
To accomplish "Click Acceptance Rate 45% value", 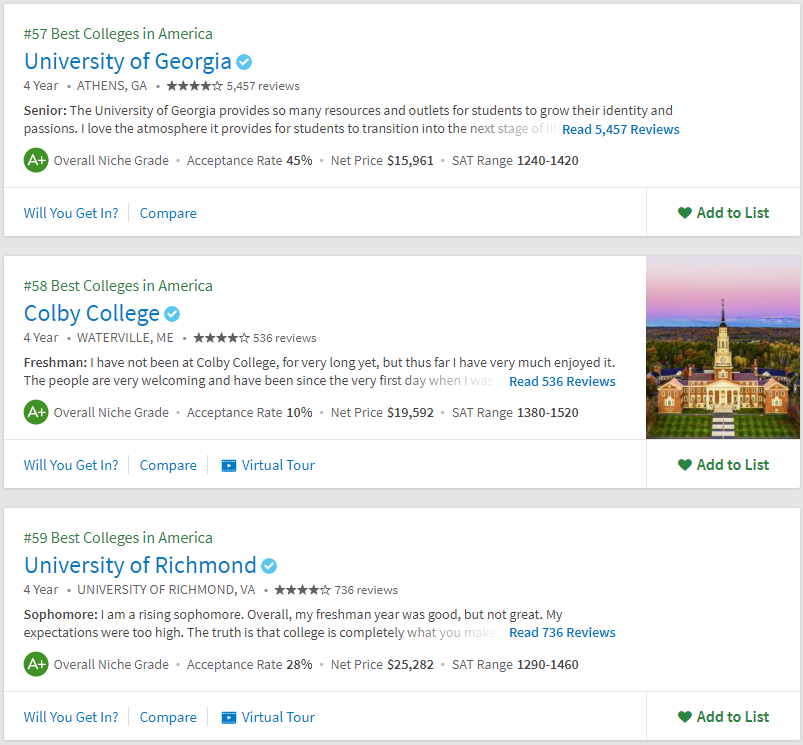I will point(300,161).
